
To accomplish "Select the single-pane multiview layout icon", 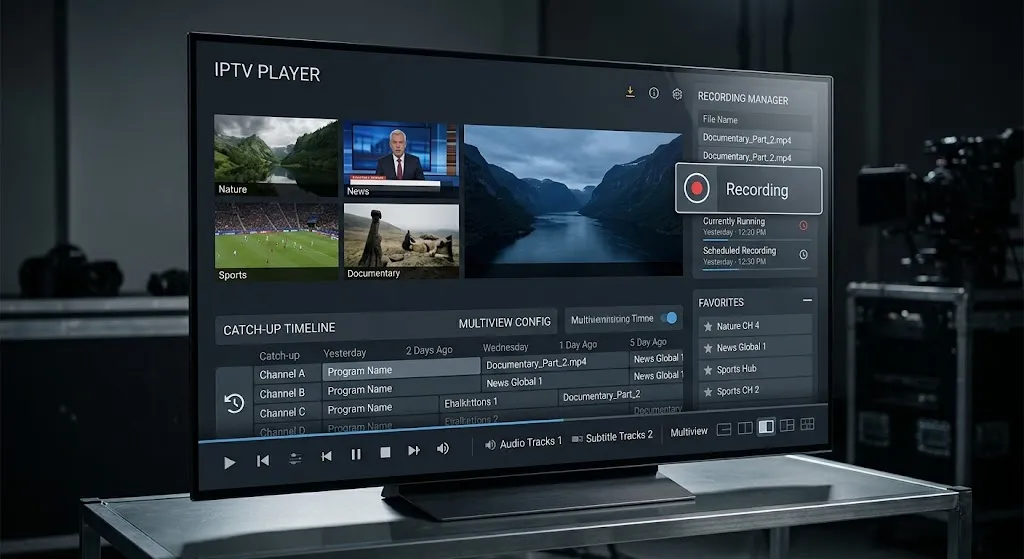I will [724, 430].
